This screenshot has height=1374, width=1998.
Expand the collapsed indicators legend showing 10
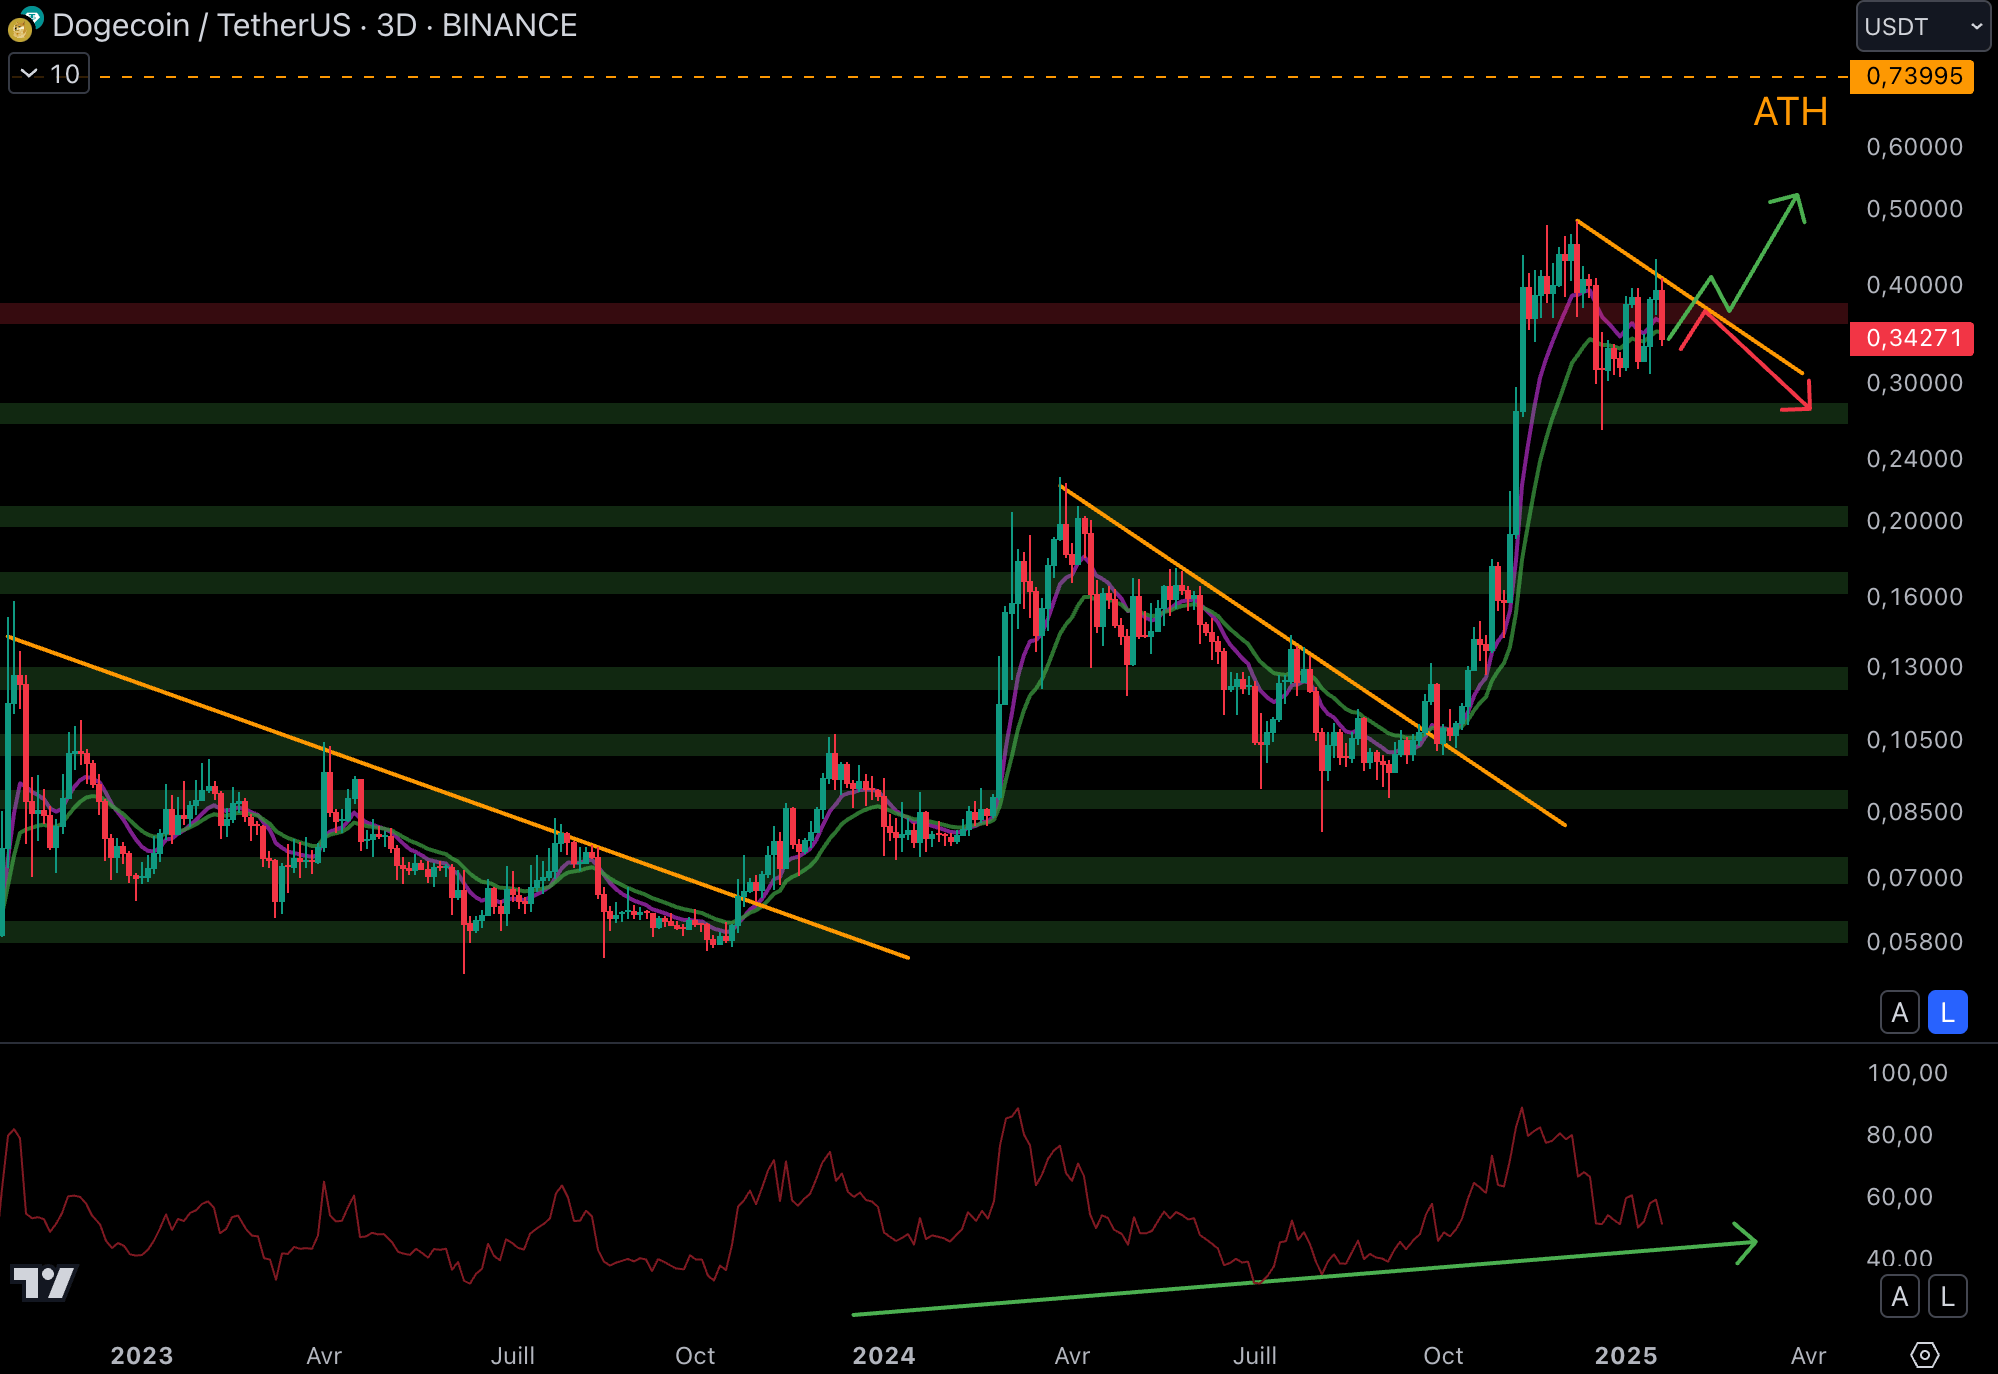tap(49, 74)
